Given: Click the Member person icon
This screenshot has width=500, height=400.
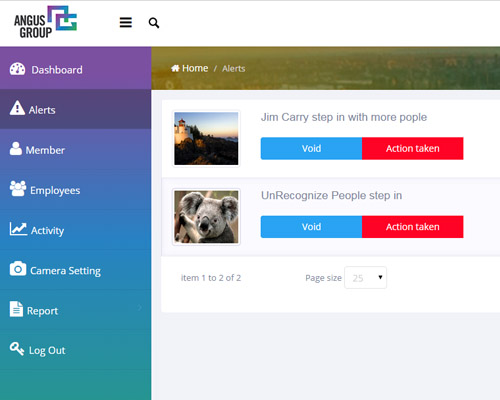Looking at the screenshot, I should 16,149.
